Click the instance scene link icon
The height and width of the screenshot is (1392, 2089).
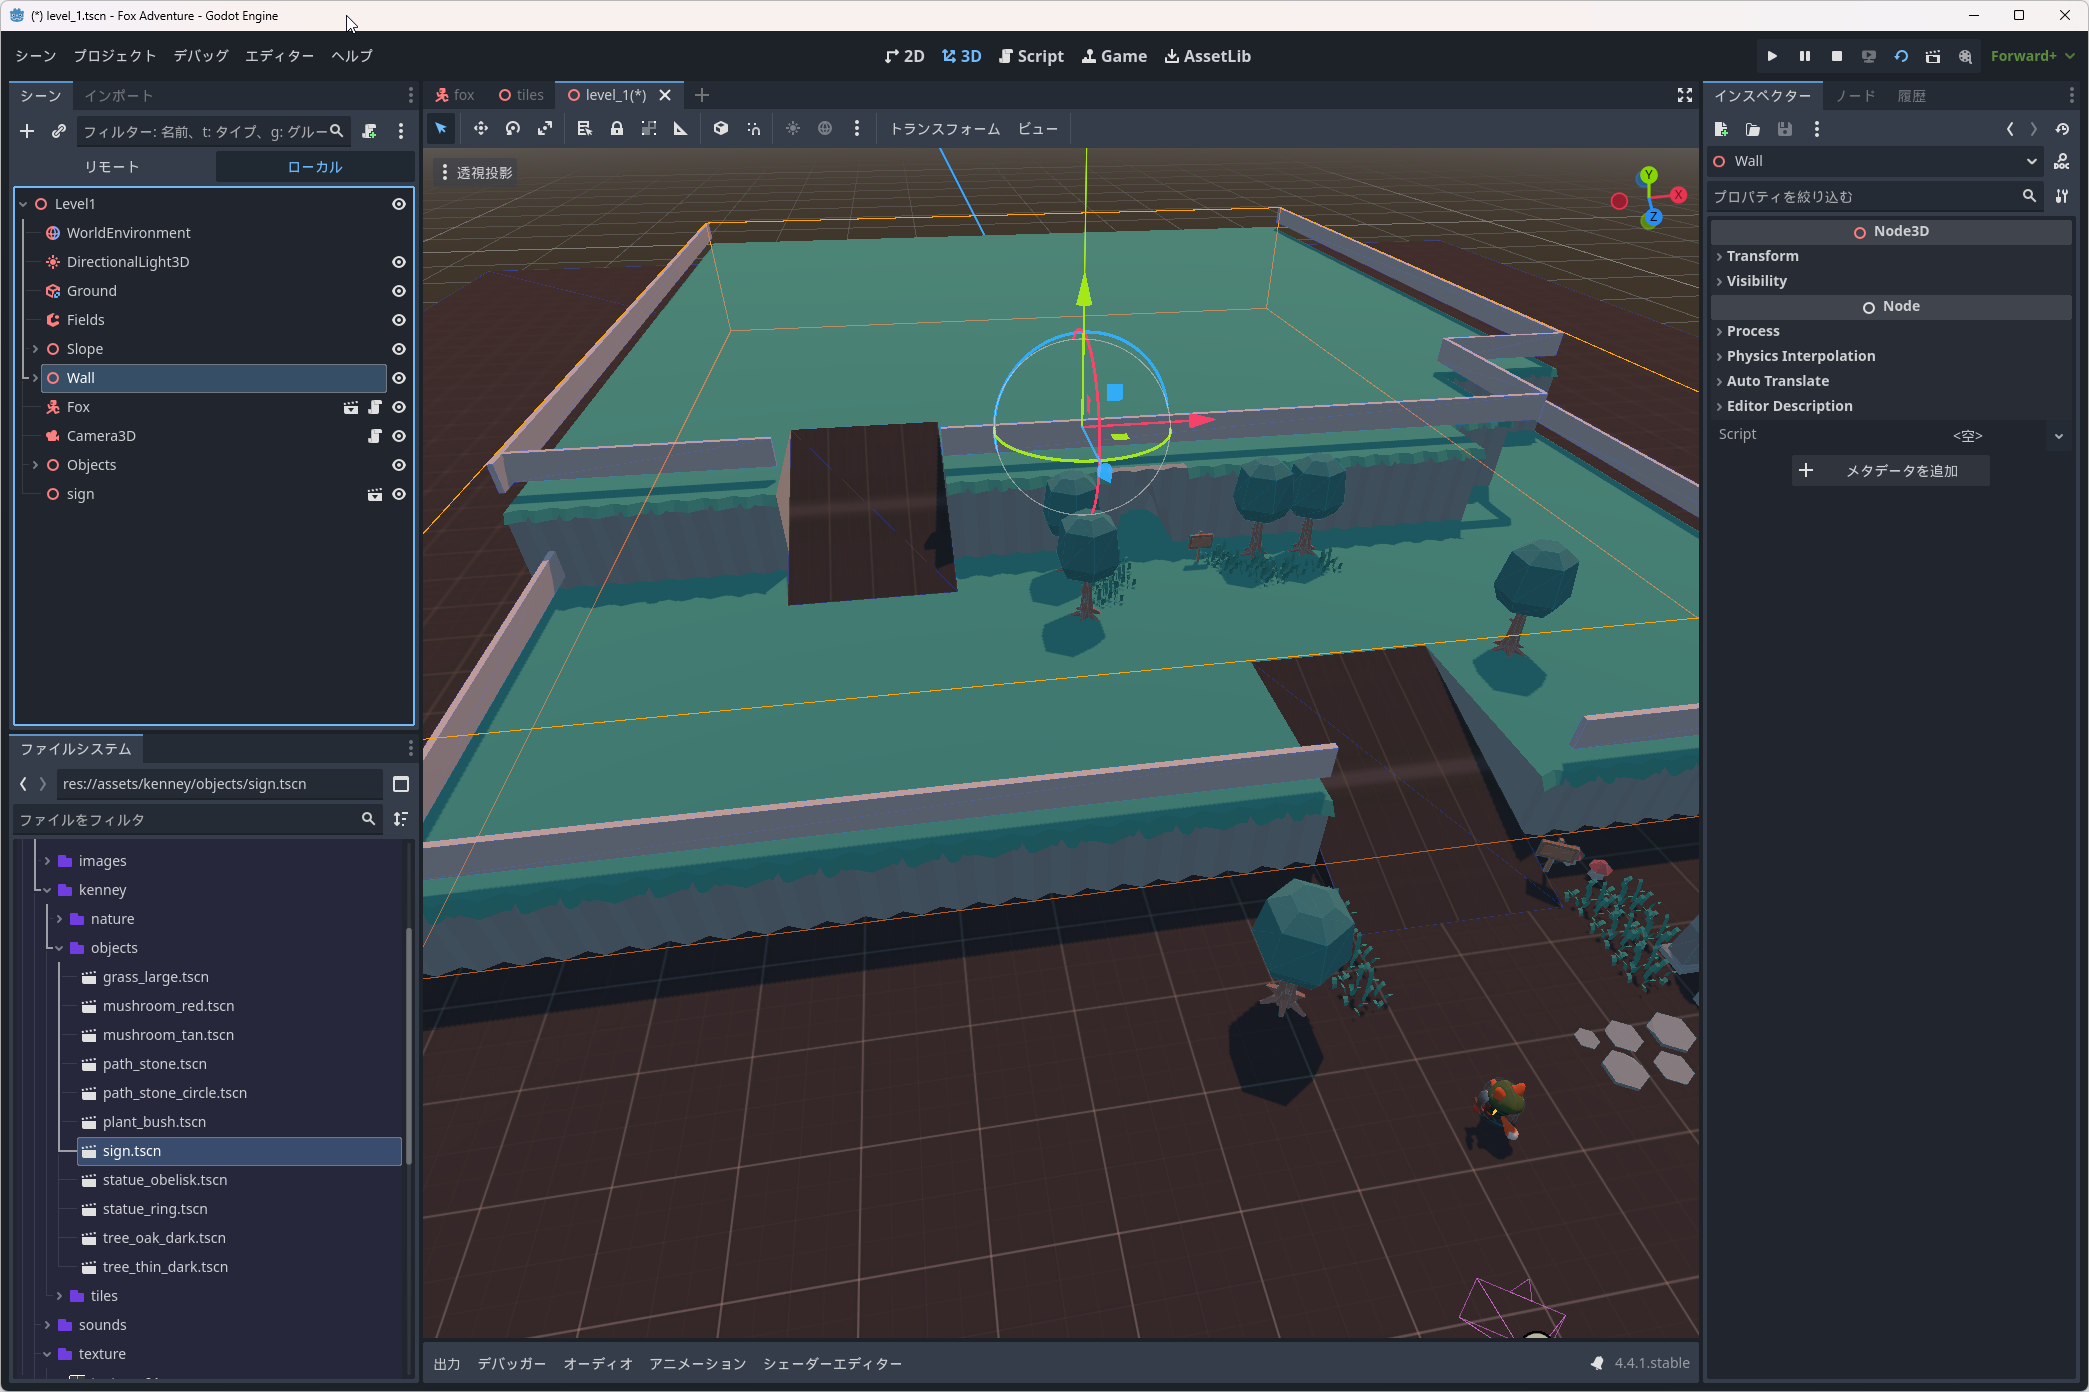[59, 131]
